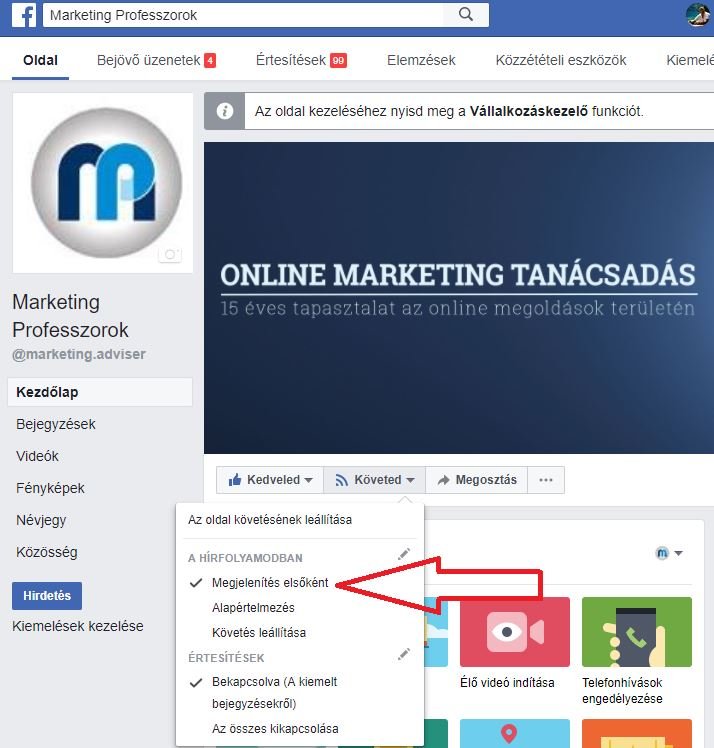
Task: Open the Vállalkozáskezelő link
Action: [528, 112]
